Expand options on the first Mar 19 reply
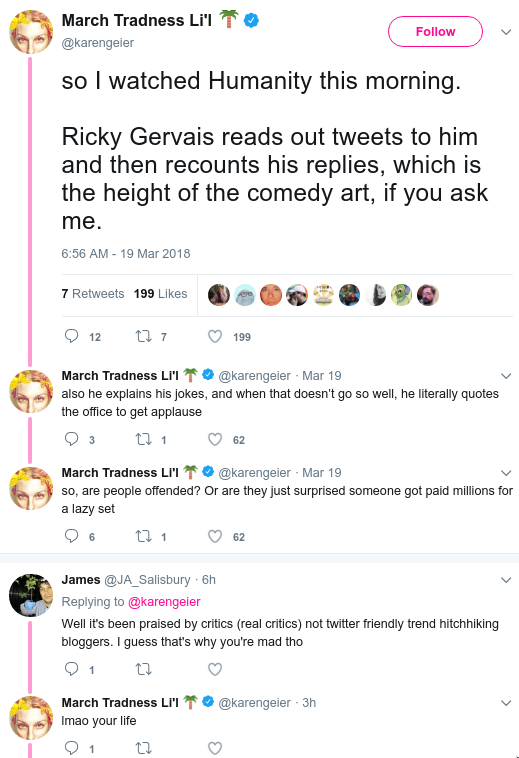 coord(506,376)
